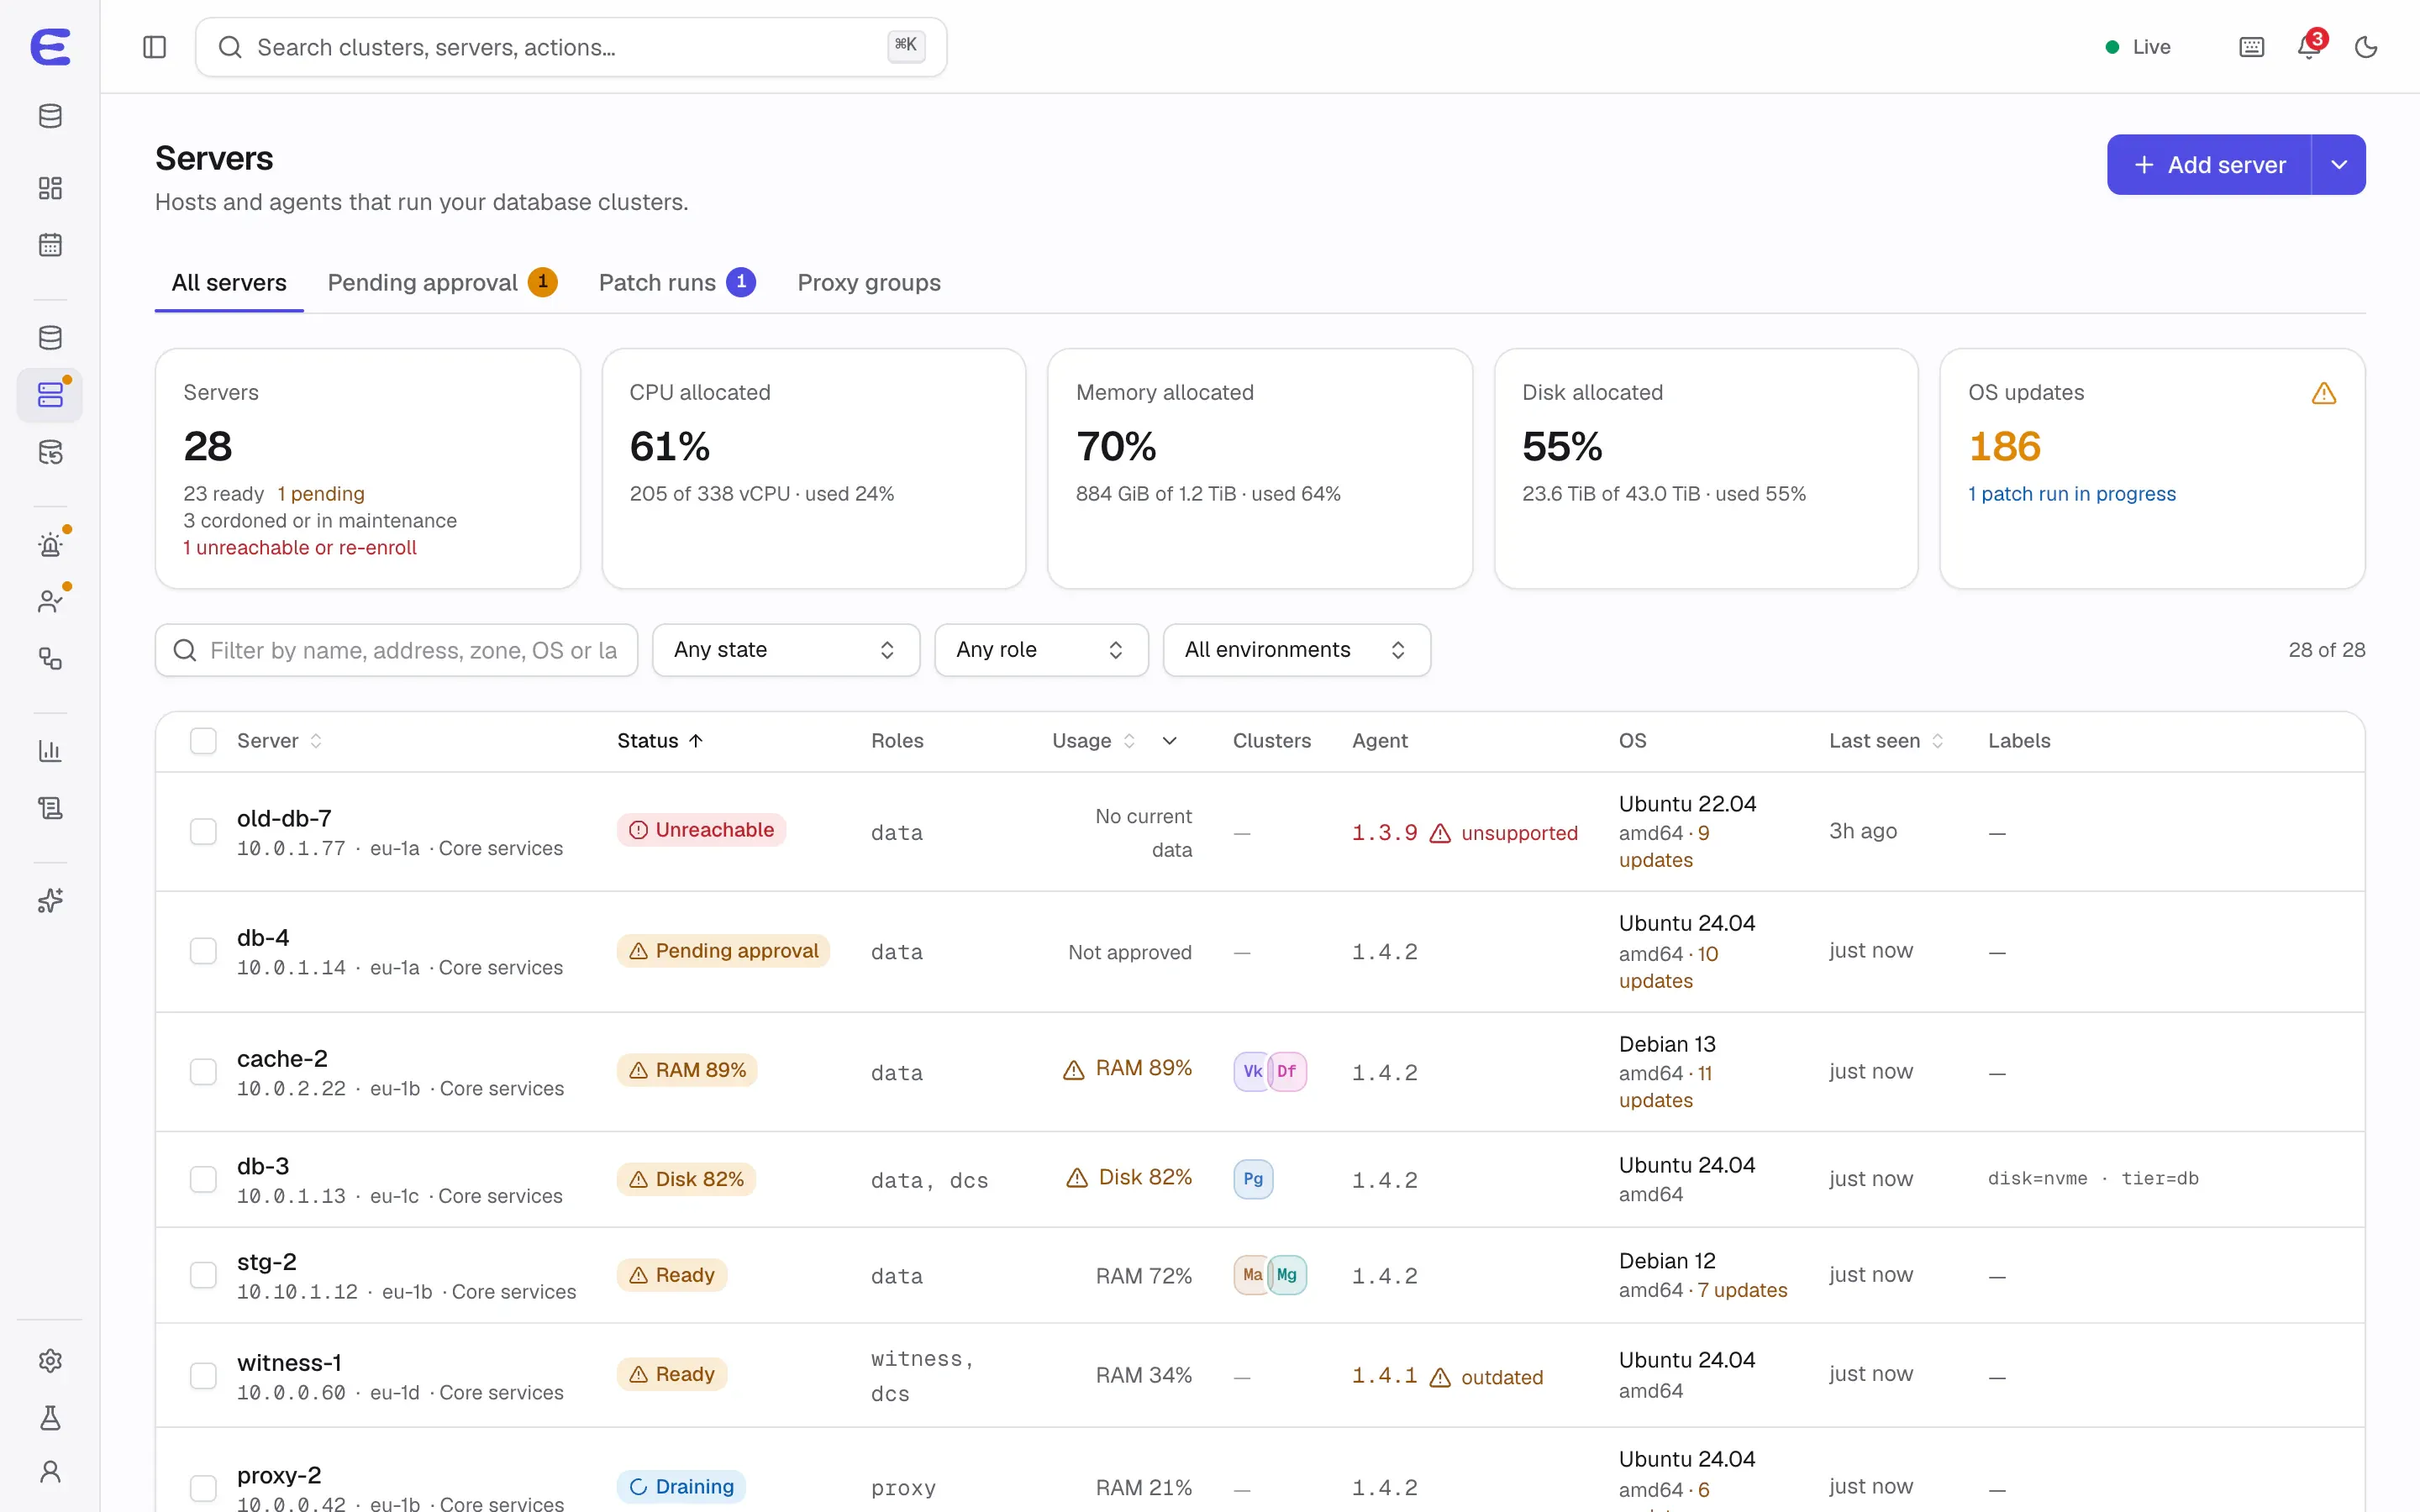The height and width of the screenshot is (1512, 2420).
Task: Click the 1.3.9 unsupported agent version
Action: (x=1464, y=833)
